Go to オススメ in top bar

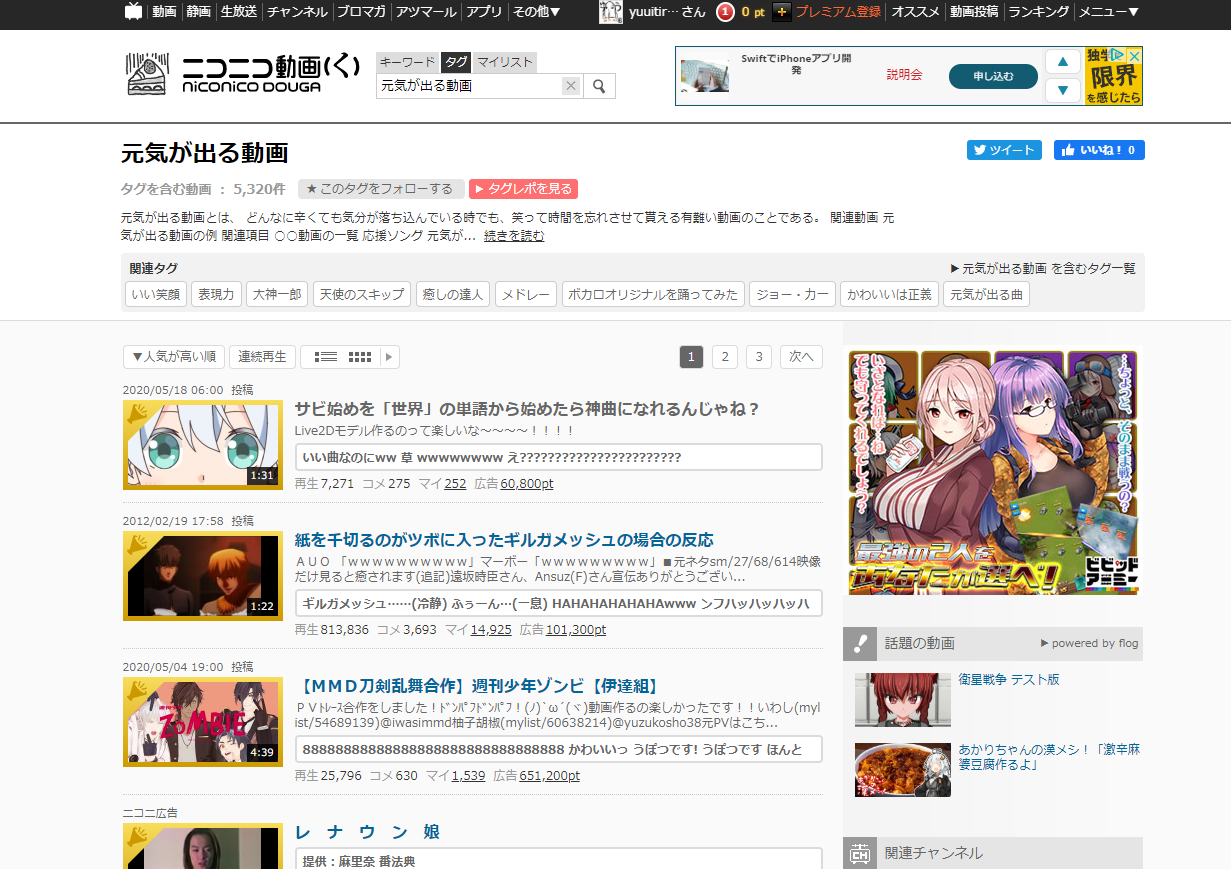click(915, 12)
